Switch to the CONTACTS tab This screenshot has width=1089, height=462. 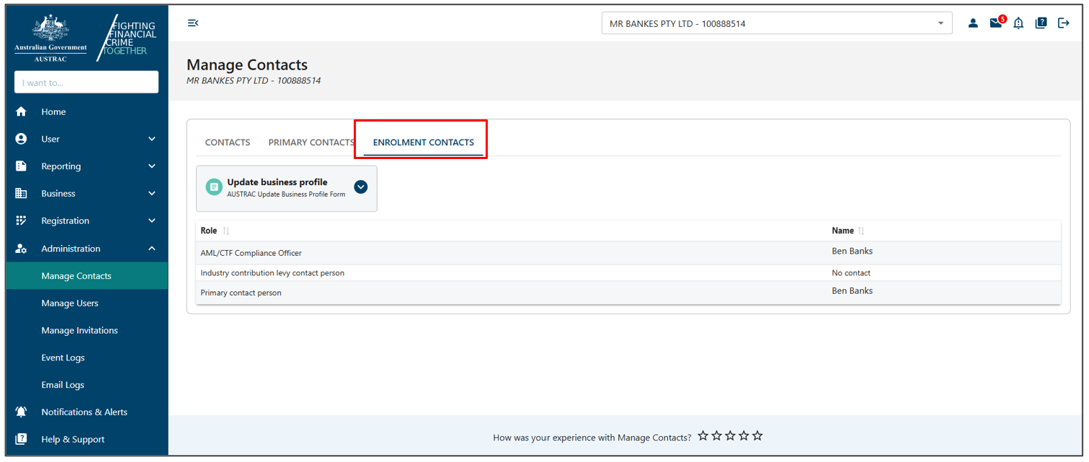point(227,142)
